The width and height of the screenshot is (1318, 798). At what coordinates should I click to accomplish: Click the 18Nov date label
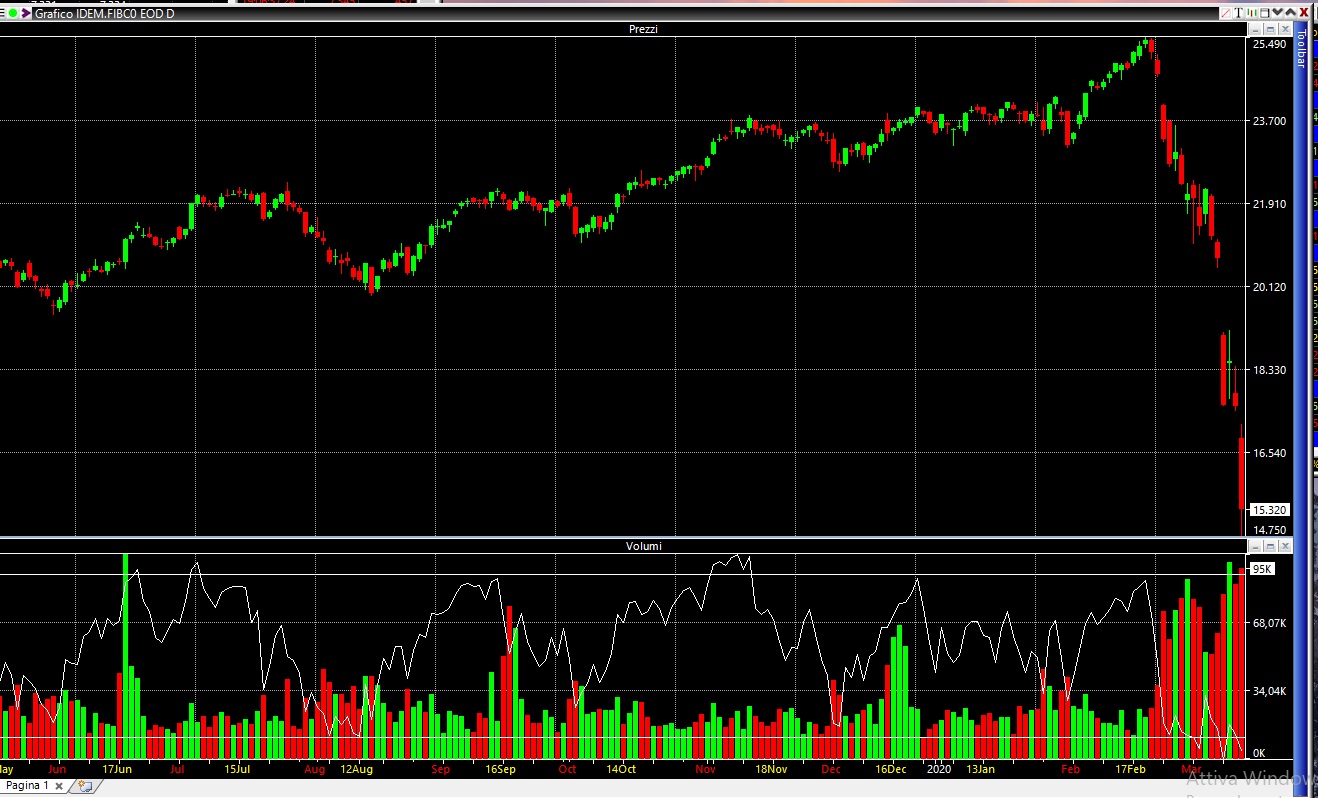(x=771, y=770)
